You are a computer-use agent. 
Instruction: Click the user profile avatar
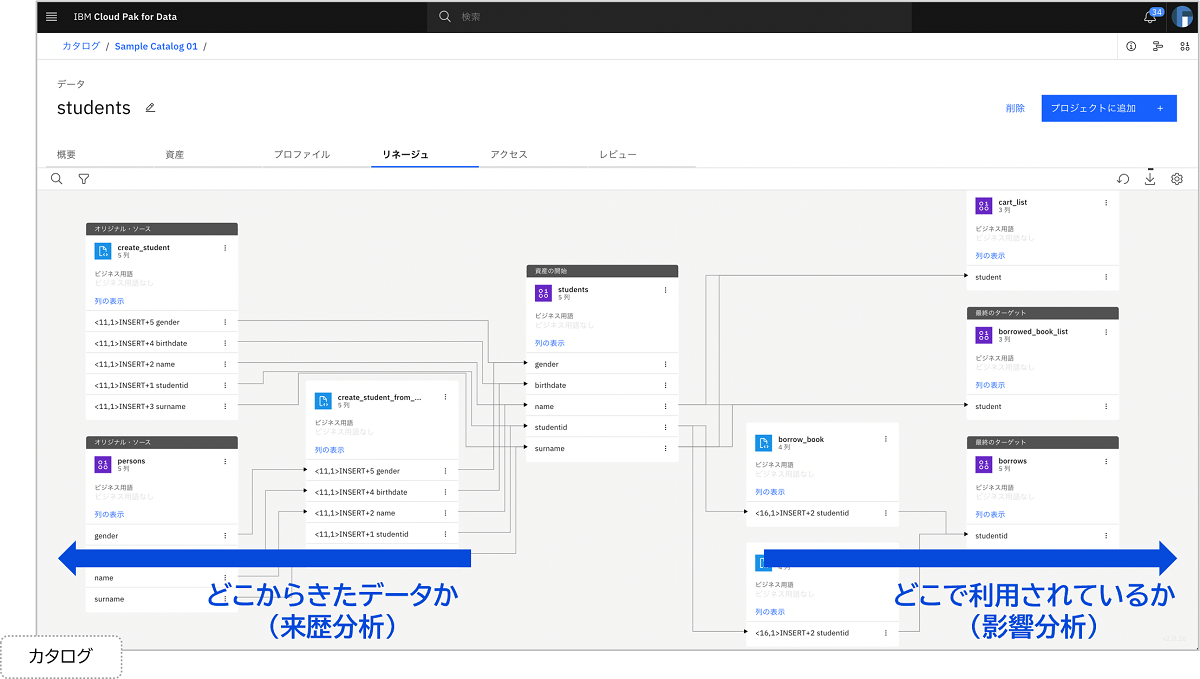1181,17
